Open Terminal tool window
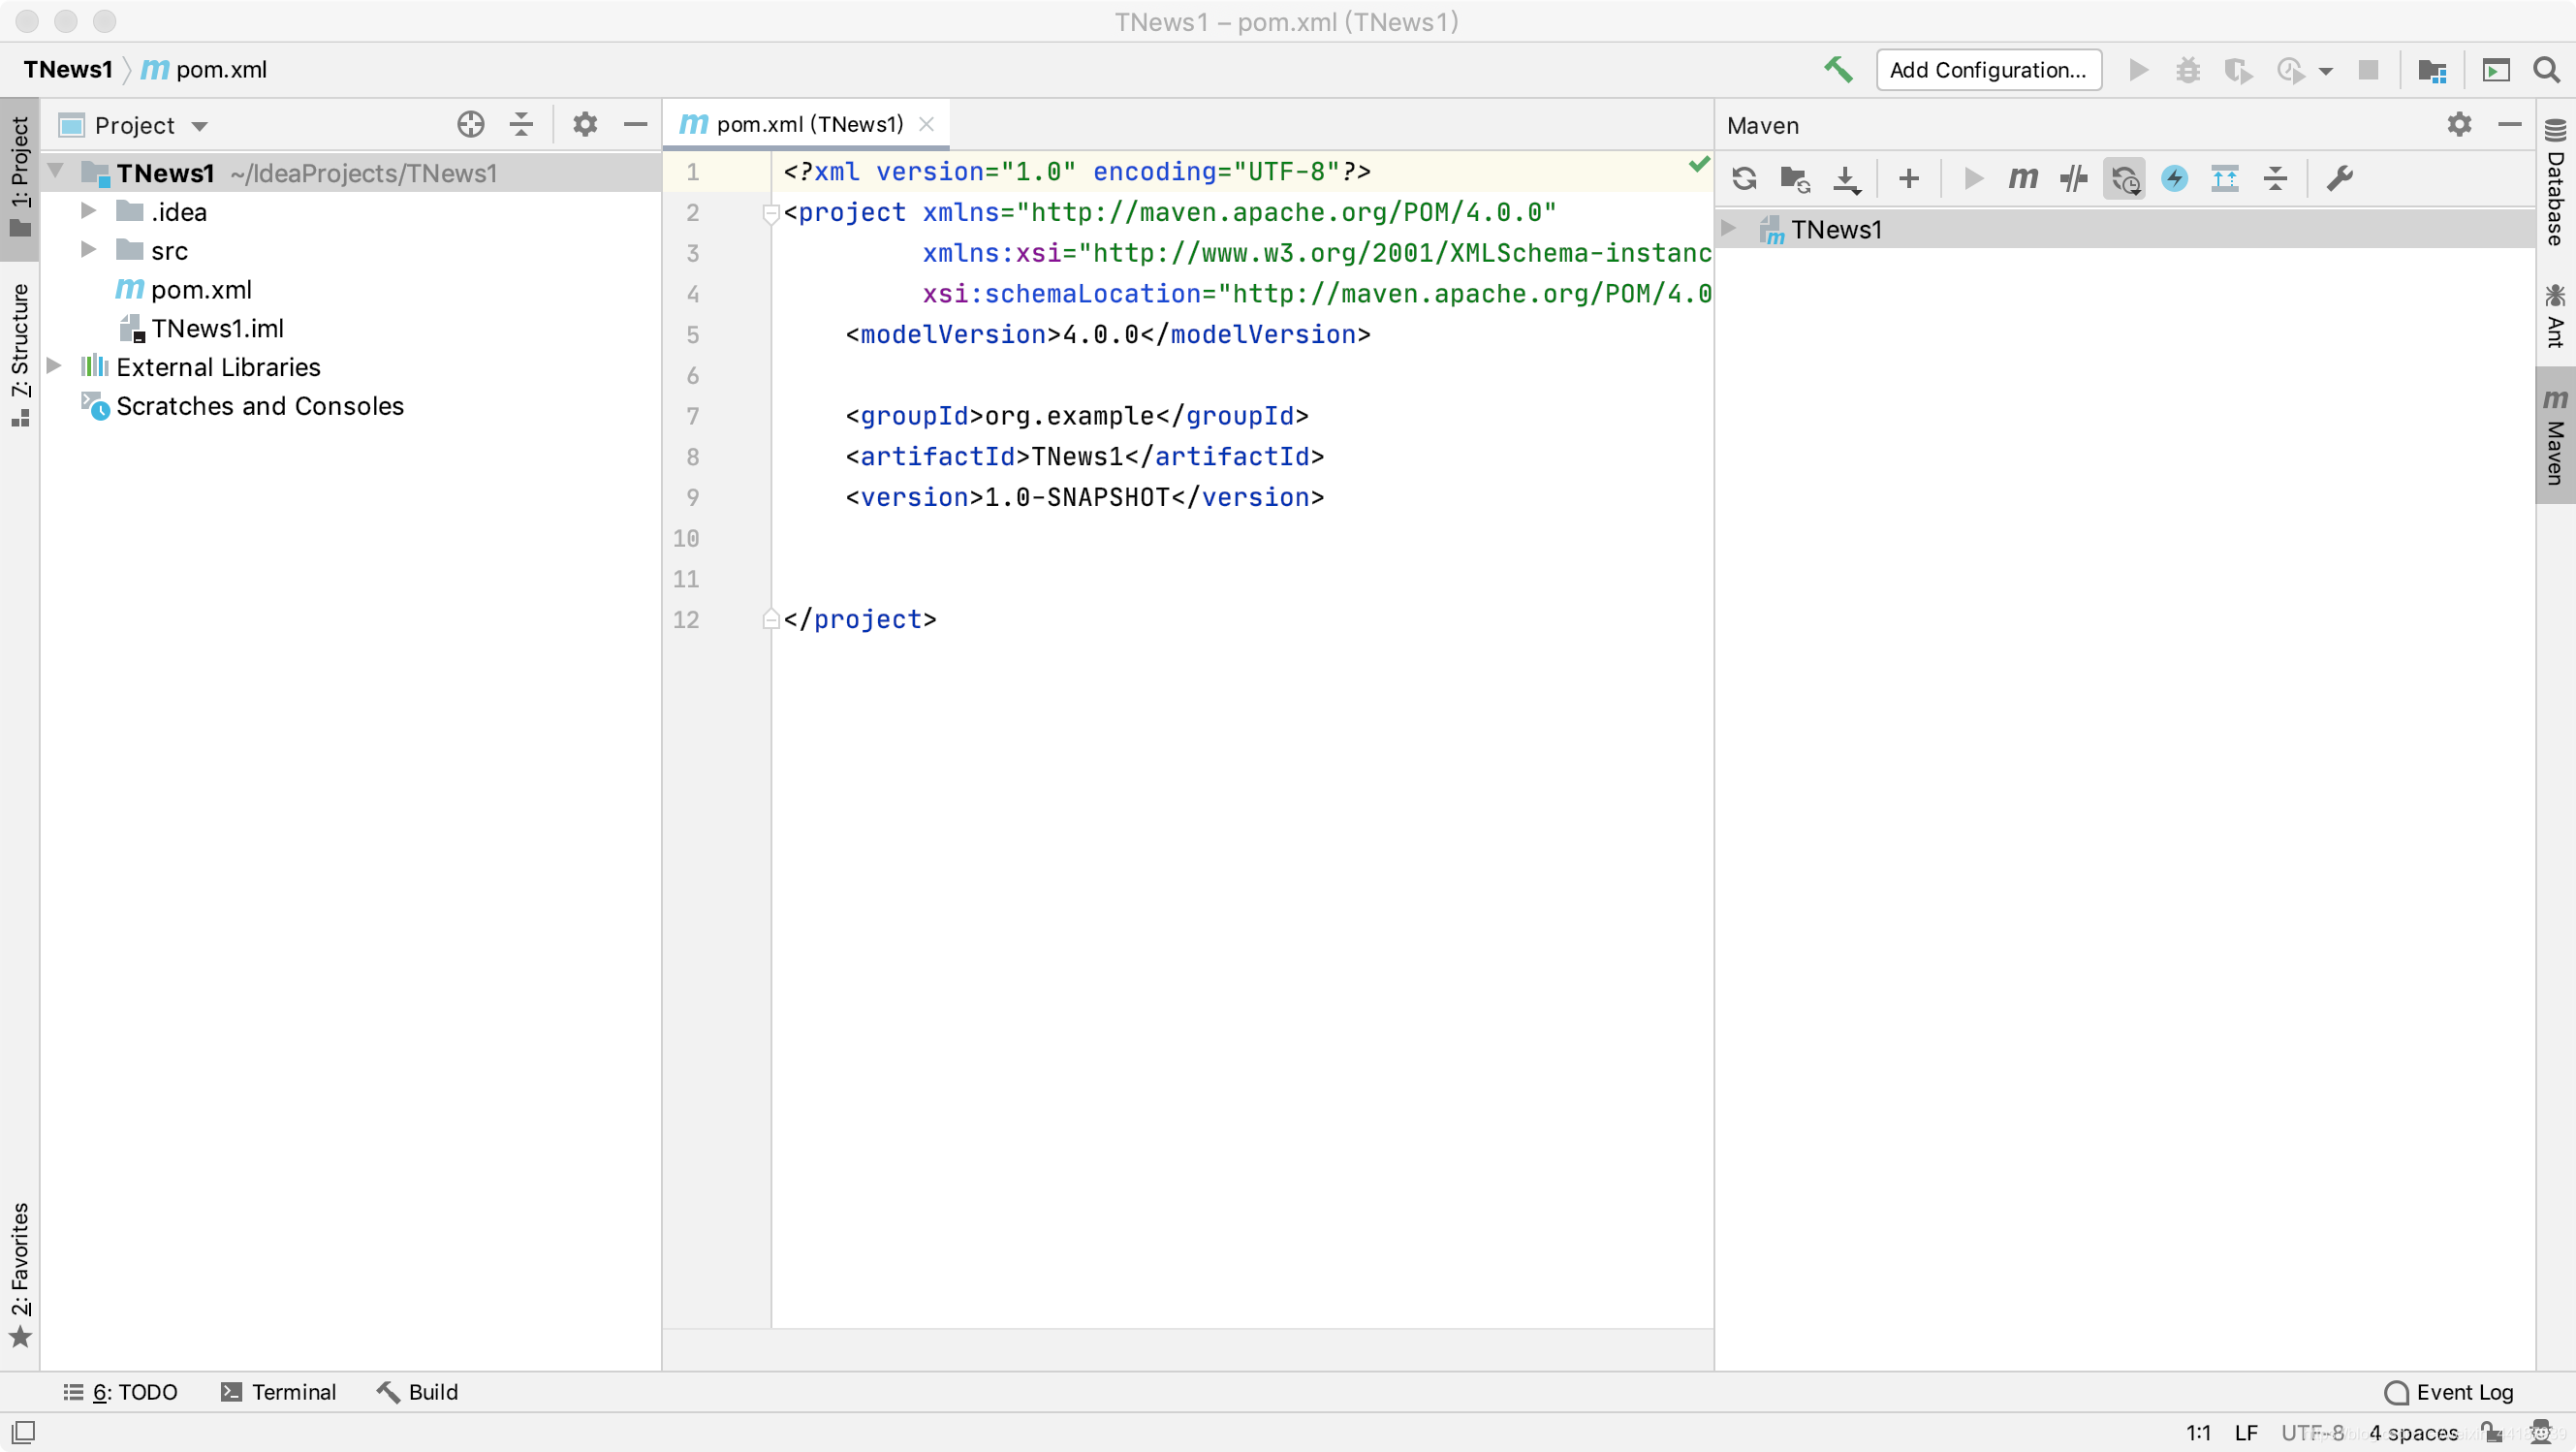The height and width of the screenshot is (1452, 2576). [x=278, y=1392]
